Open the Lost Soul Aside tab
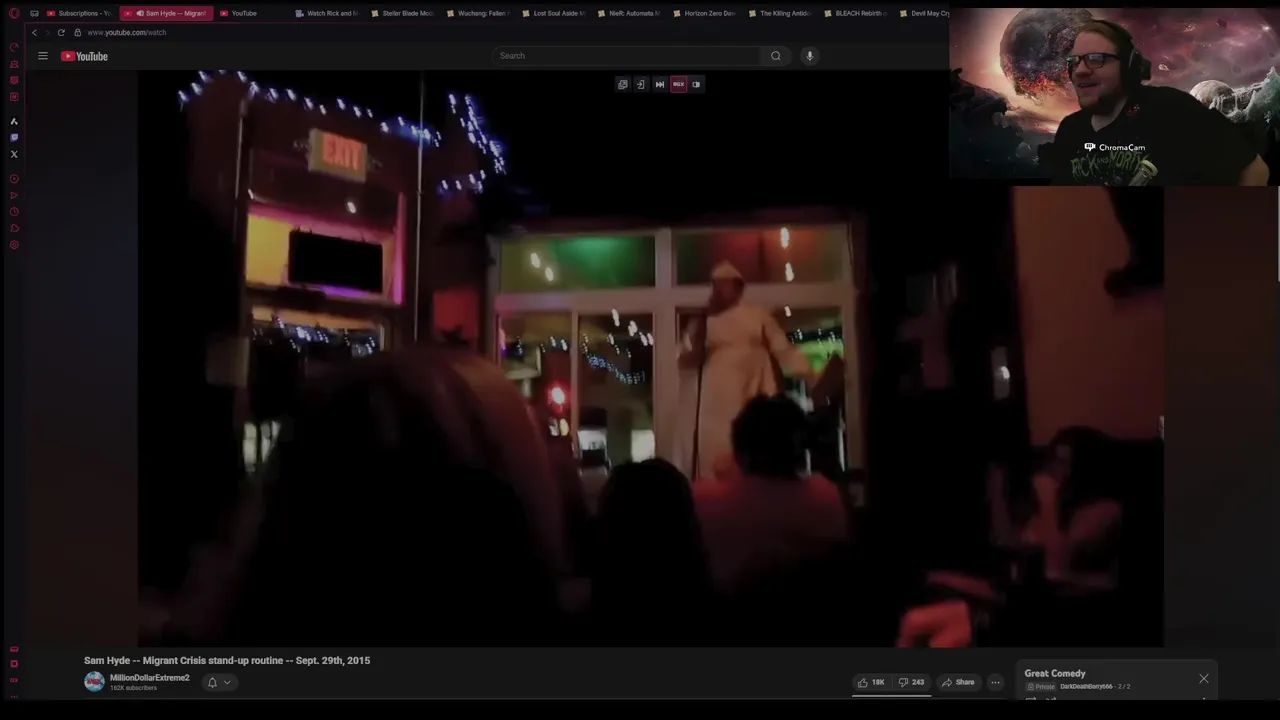The width and height of the screenshot is (1280, 720). click(x=554, y=13)
